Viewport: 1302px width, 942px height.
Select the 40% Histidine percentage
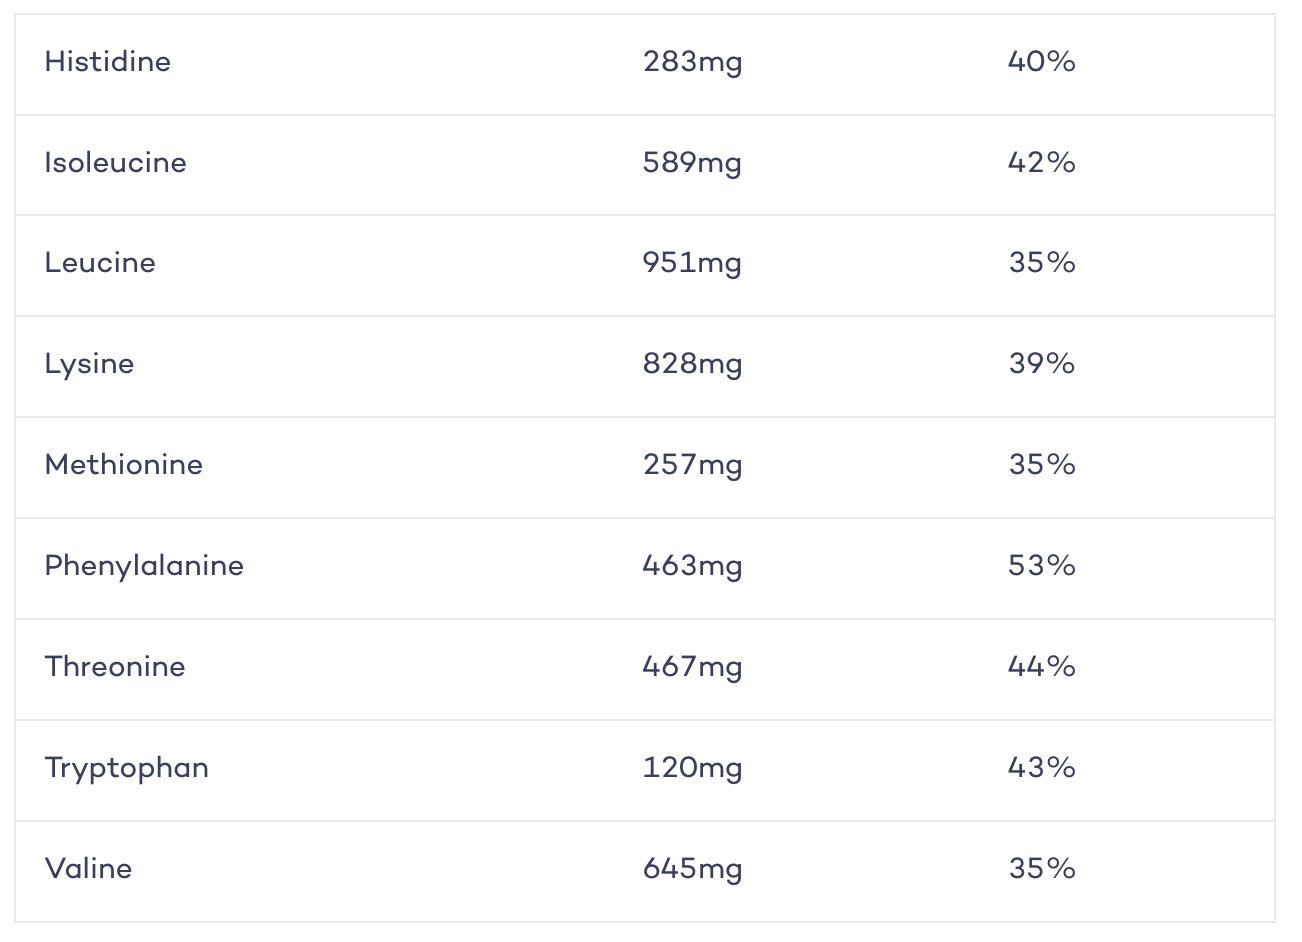coord(1042,62)
